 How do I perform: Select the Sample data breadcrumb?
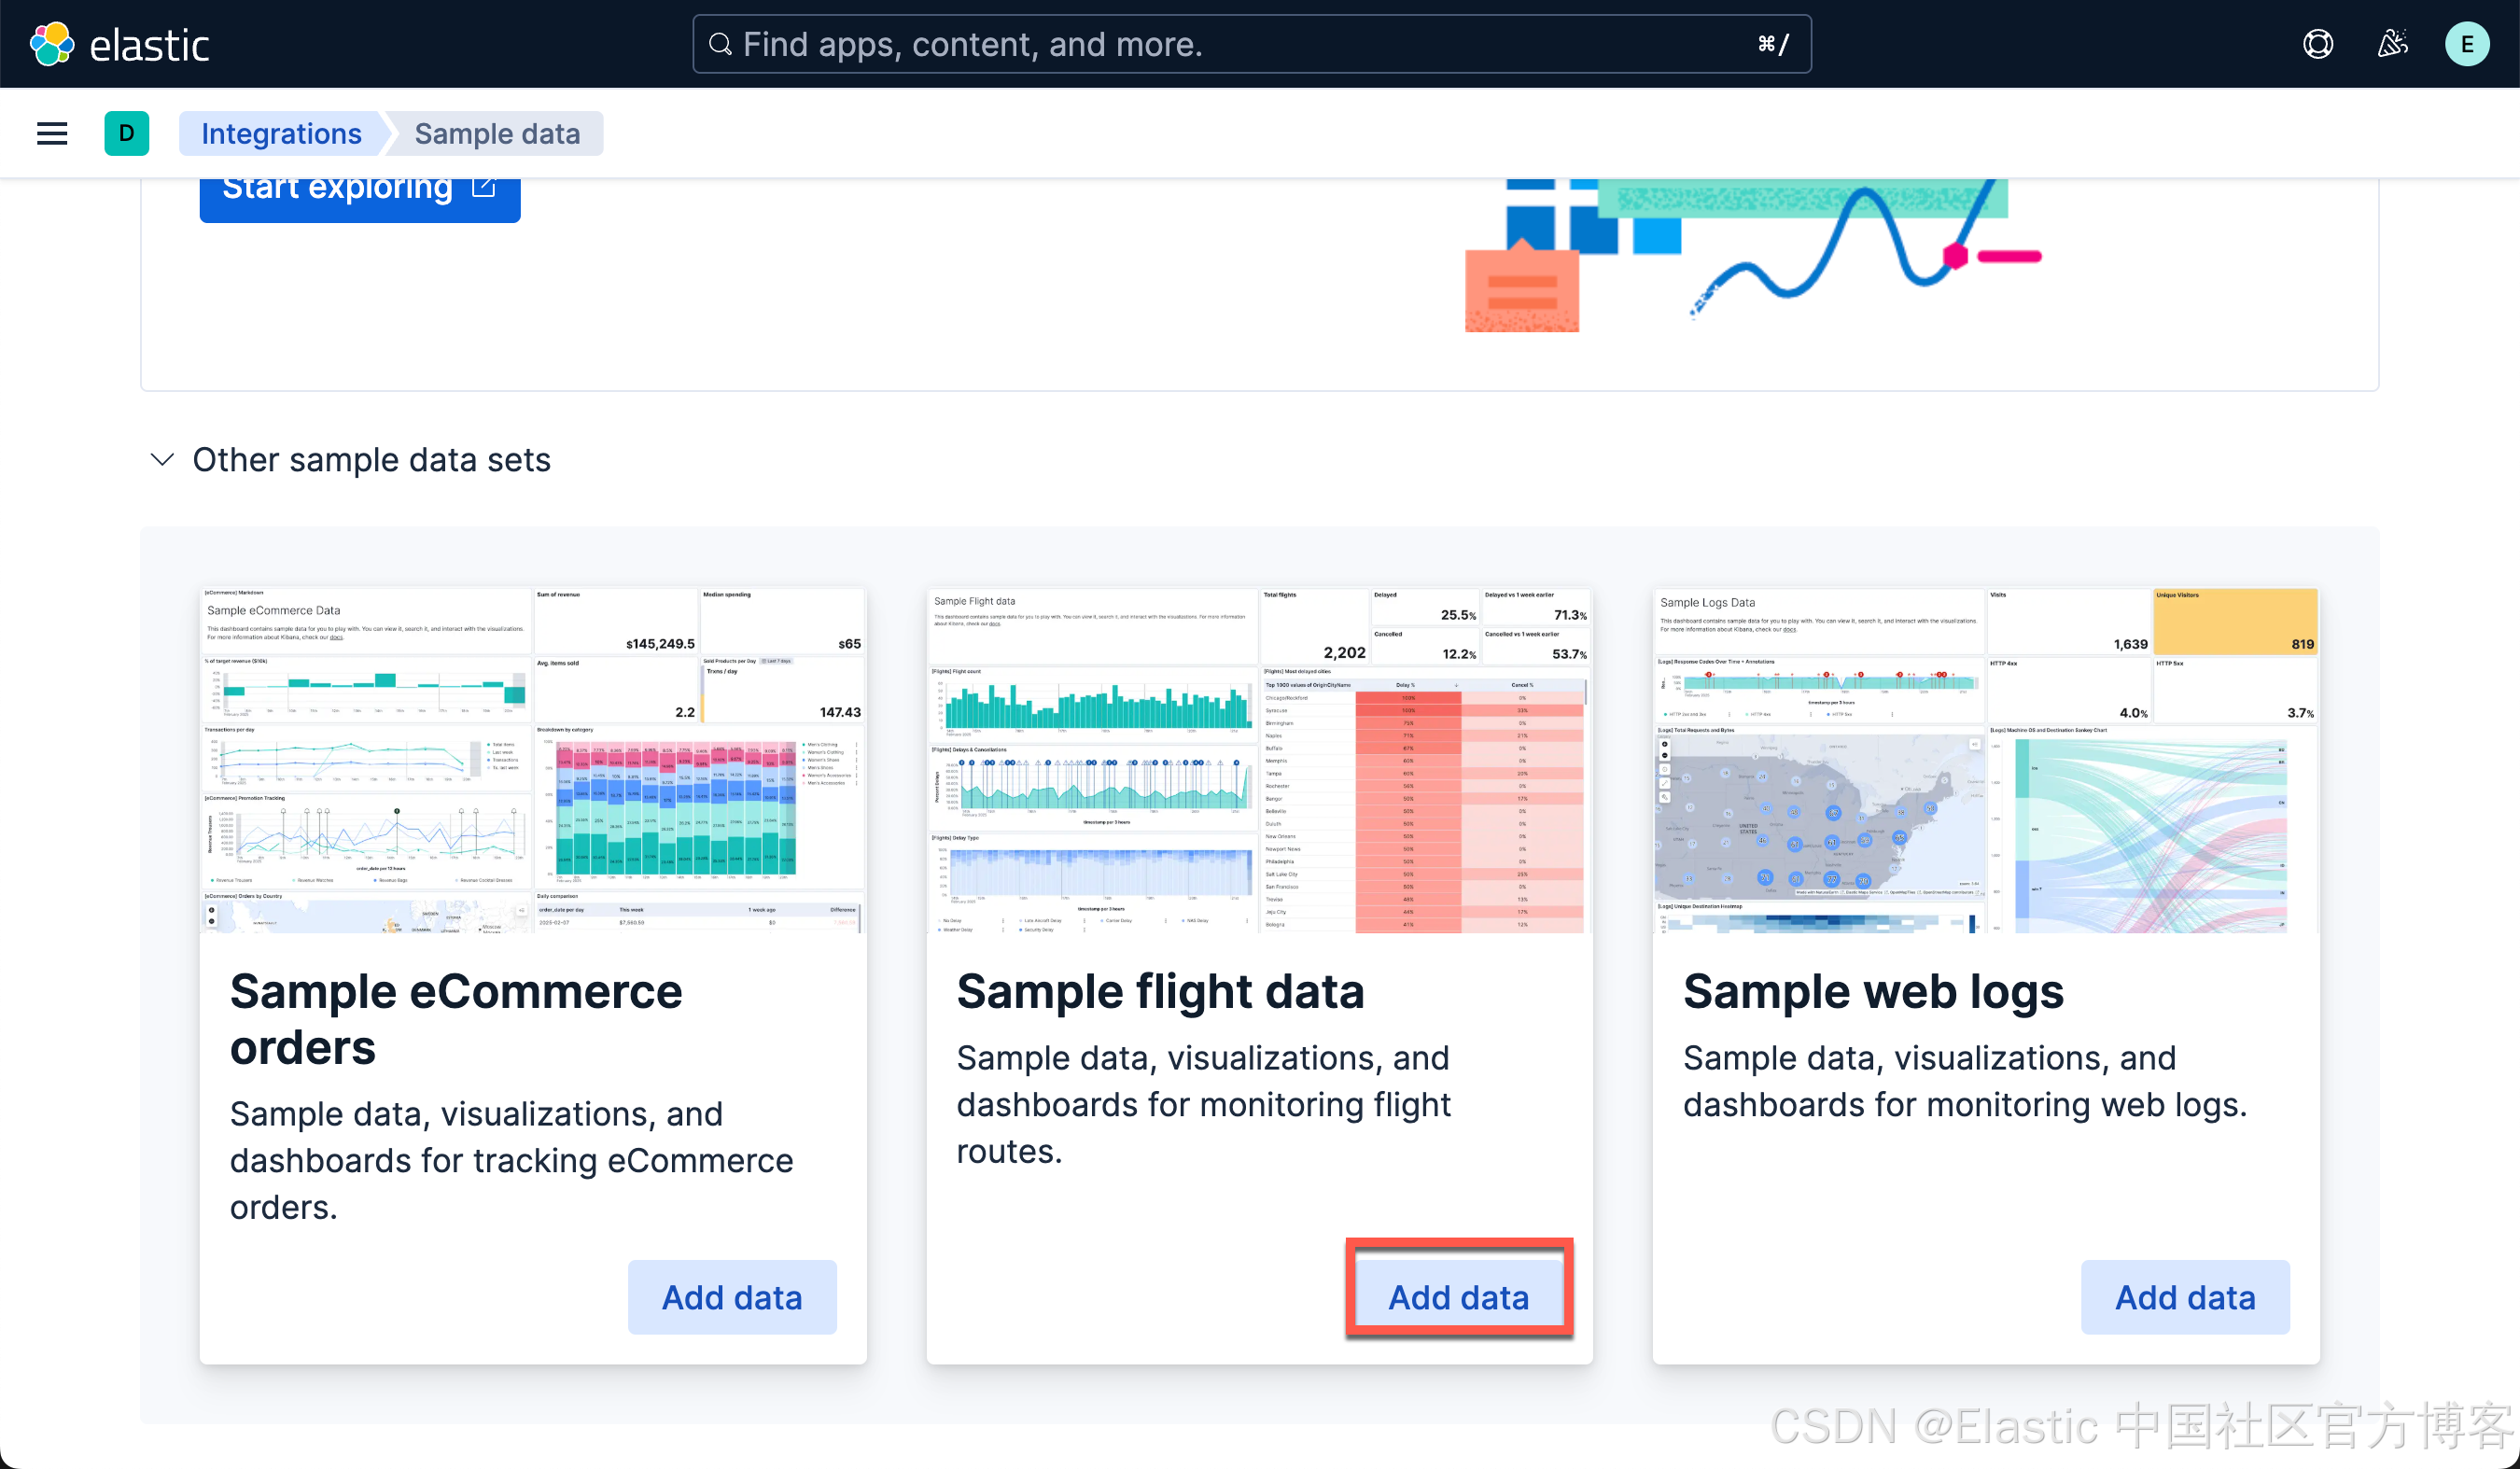(x=497, y=133)
